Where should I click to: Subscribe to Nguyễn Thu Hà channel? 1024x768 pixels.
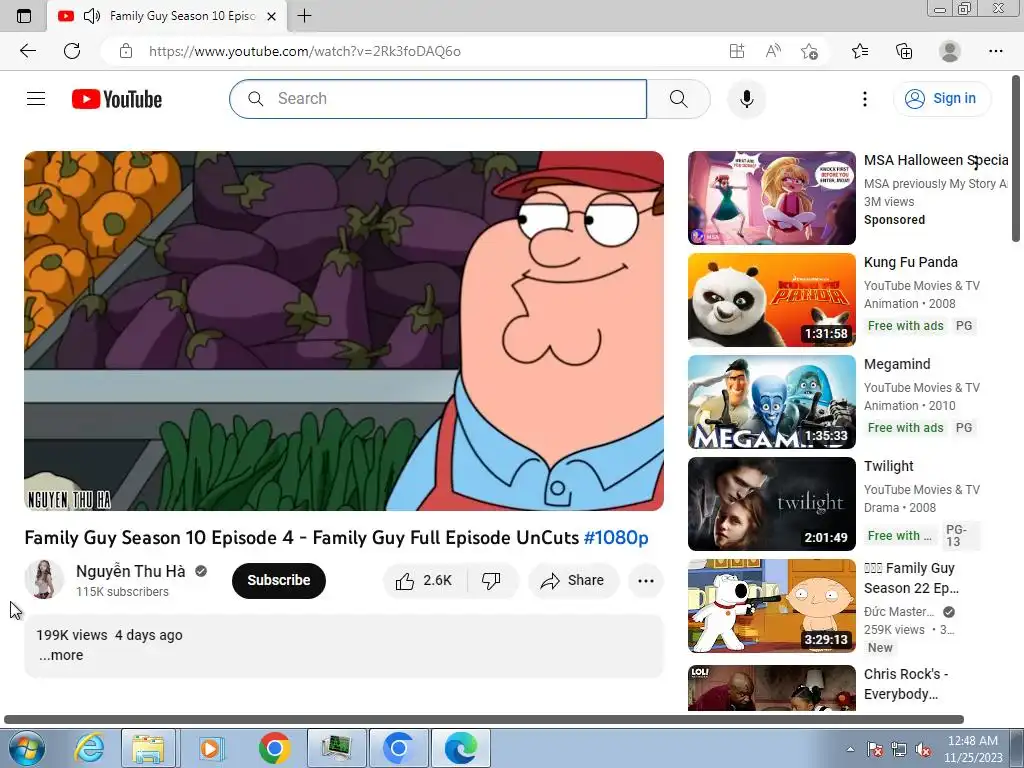click(x=279, y=581)
